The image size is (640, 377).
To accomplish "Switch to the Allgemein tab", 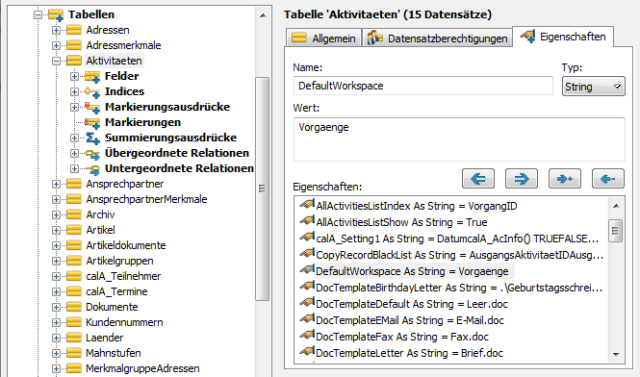I will (324, 38).
